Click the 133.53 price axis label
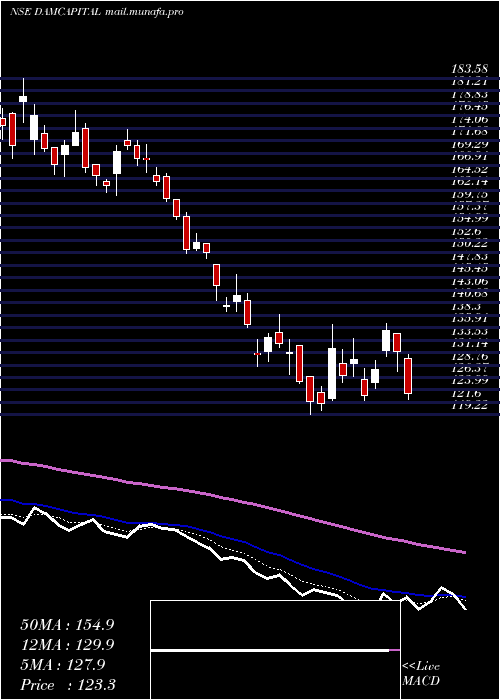The height and width of the screenshot is (700, 500). (470, 332)
